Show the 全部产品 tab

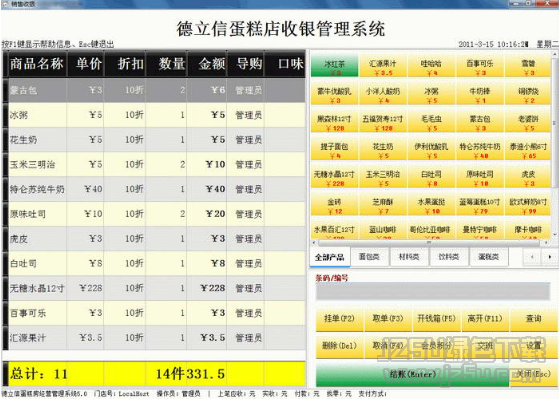pyautogui.click(x=330, y=257)
